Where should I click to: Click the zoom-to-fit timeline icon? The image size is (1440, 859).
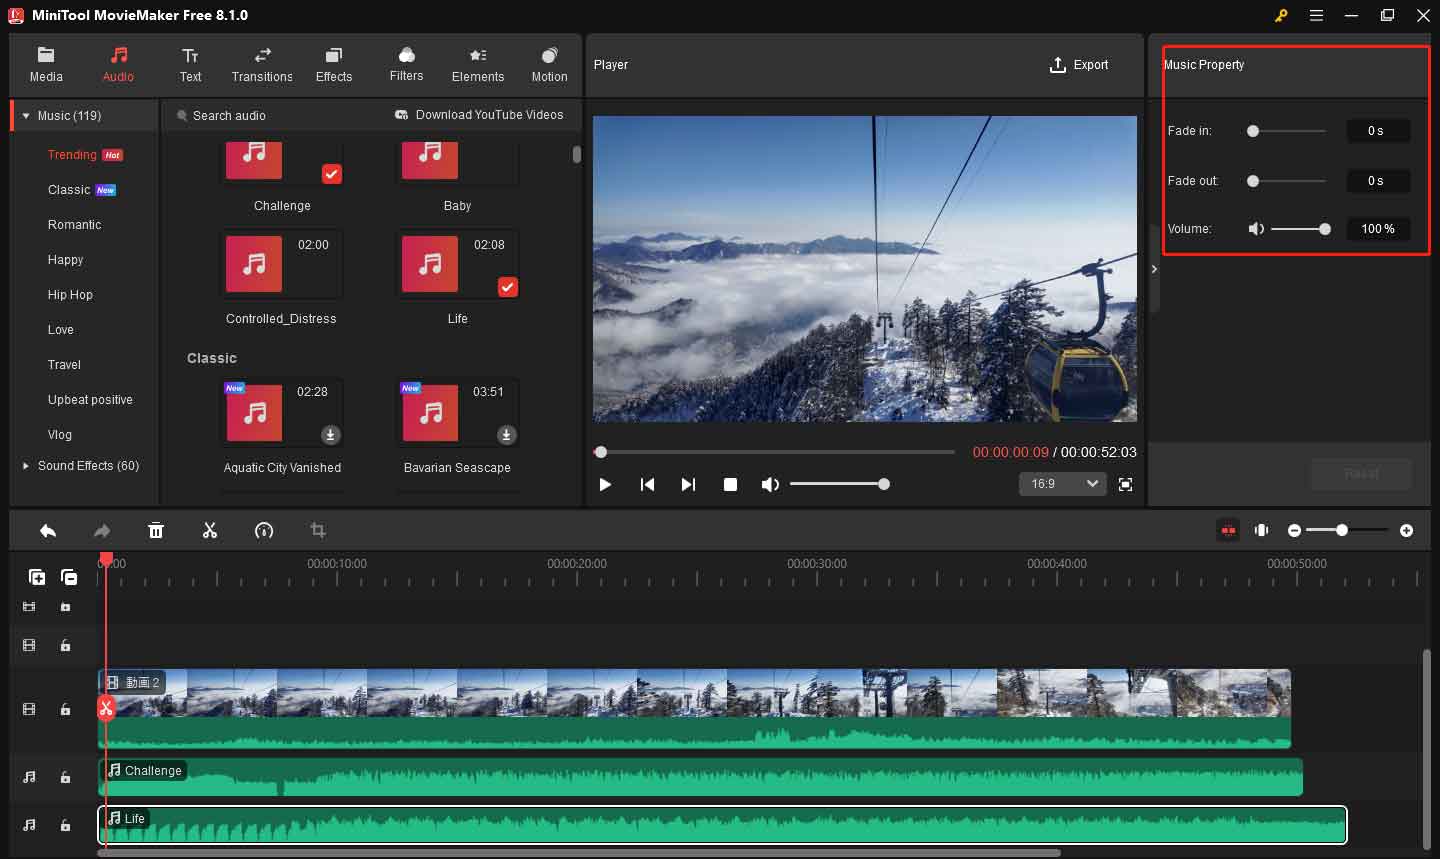click(x=1262, y=530)
